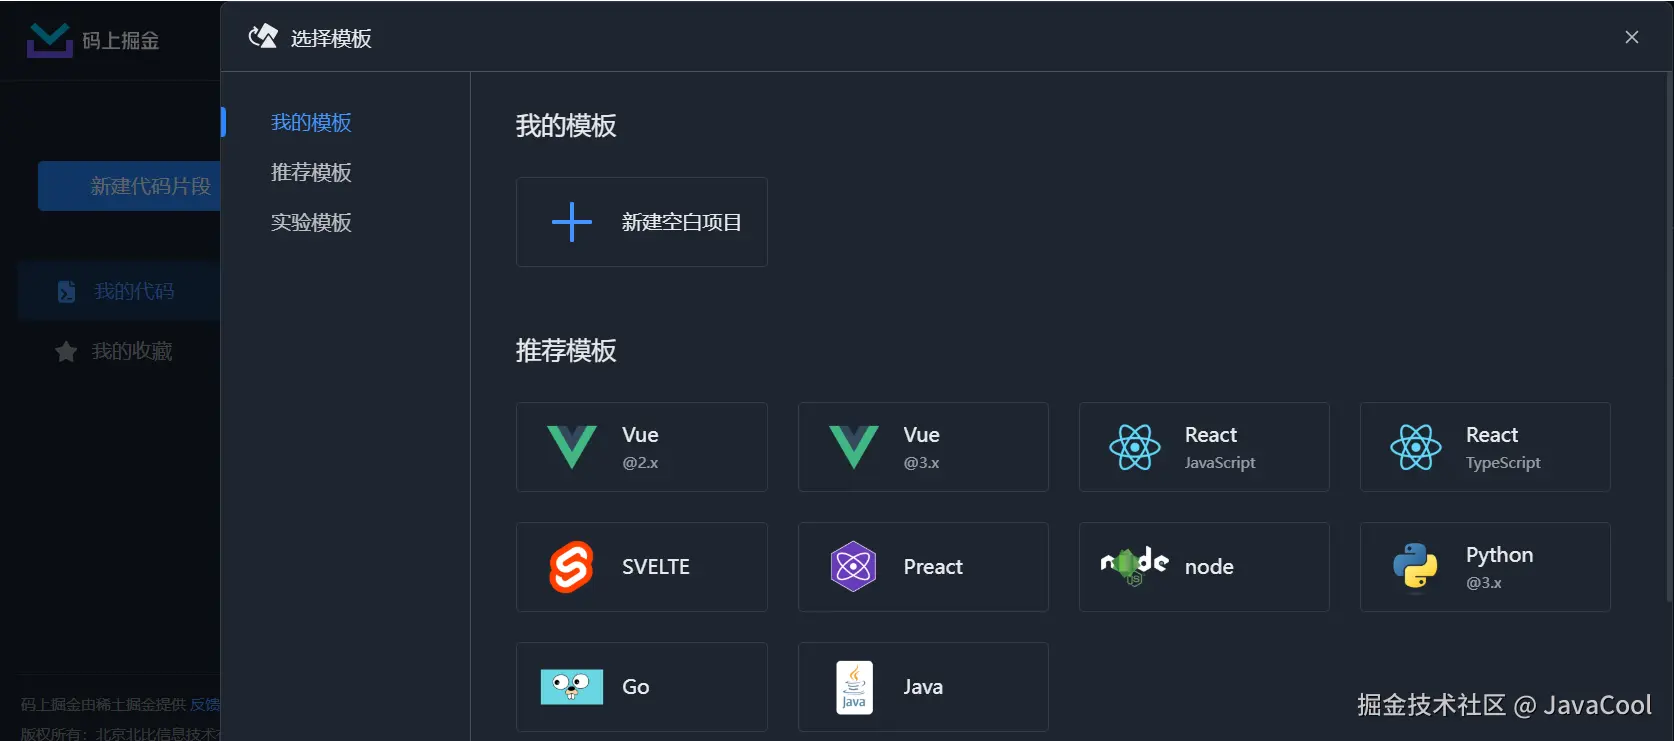Switch to 我的模板 sidebar tab
Screen dimensions: 1674x741
point(311,122)
